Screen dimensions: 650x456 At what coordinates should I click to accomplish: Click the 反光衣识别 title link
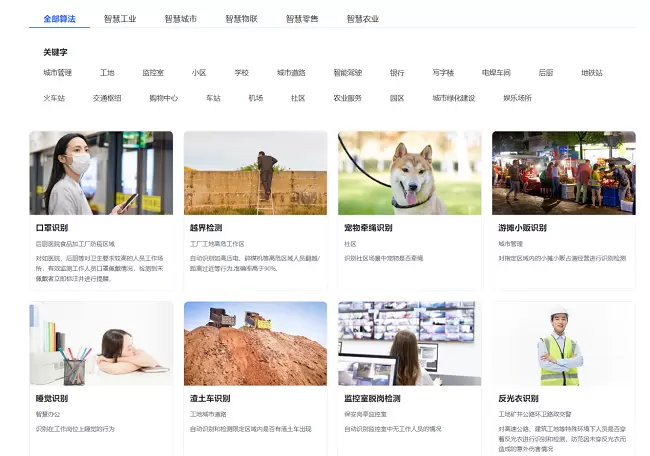518,398
